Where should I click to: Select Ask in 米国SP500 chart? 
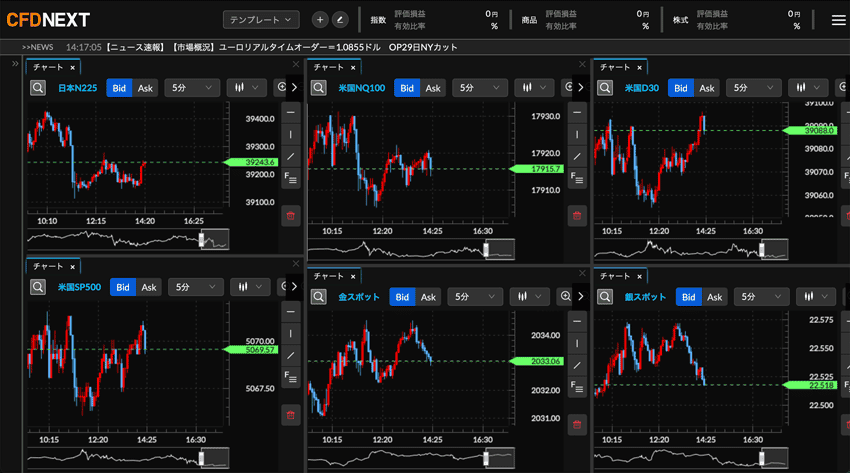coord(149,287)
